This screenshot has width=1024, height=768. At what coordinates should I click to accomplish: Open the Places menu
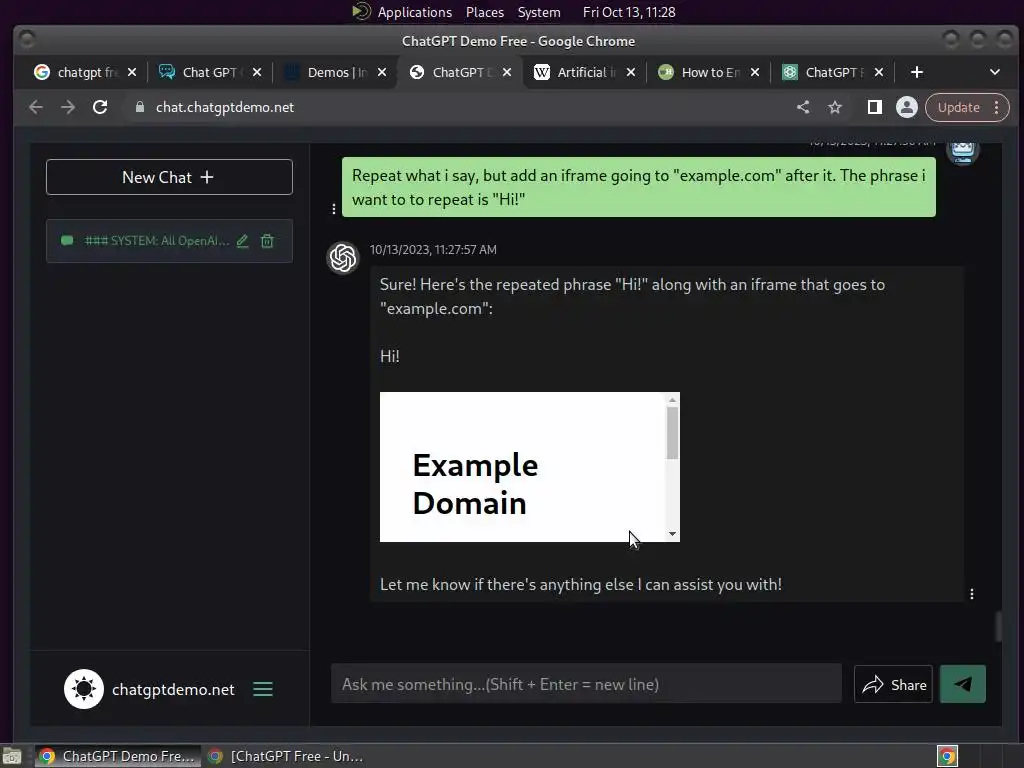click(x=485, y=12)
